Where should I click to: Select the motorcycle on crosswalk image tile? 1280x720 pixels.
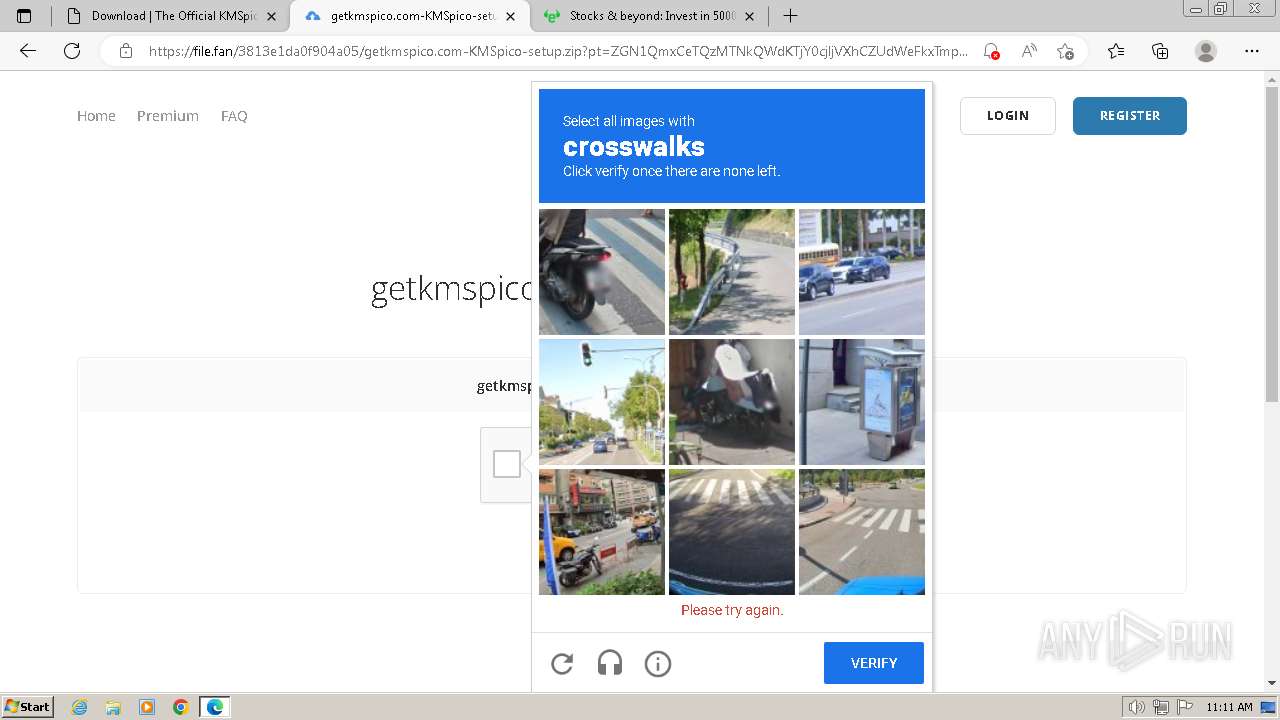point(602,272)
